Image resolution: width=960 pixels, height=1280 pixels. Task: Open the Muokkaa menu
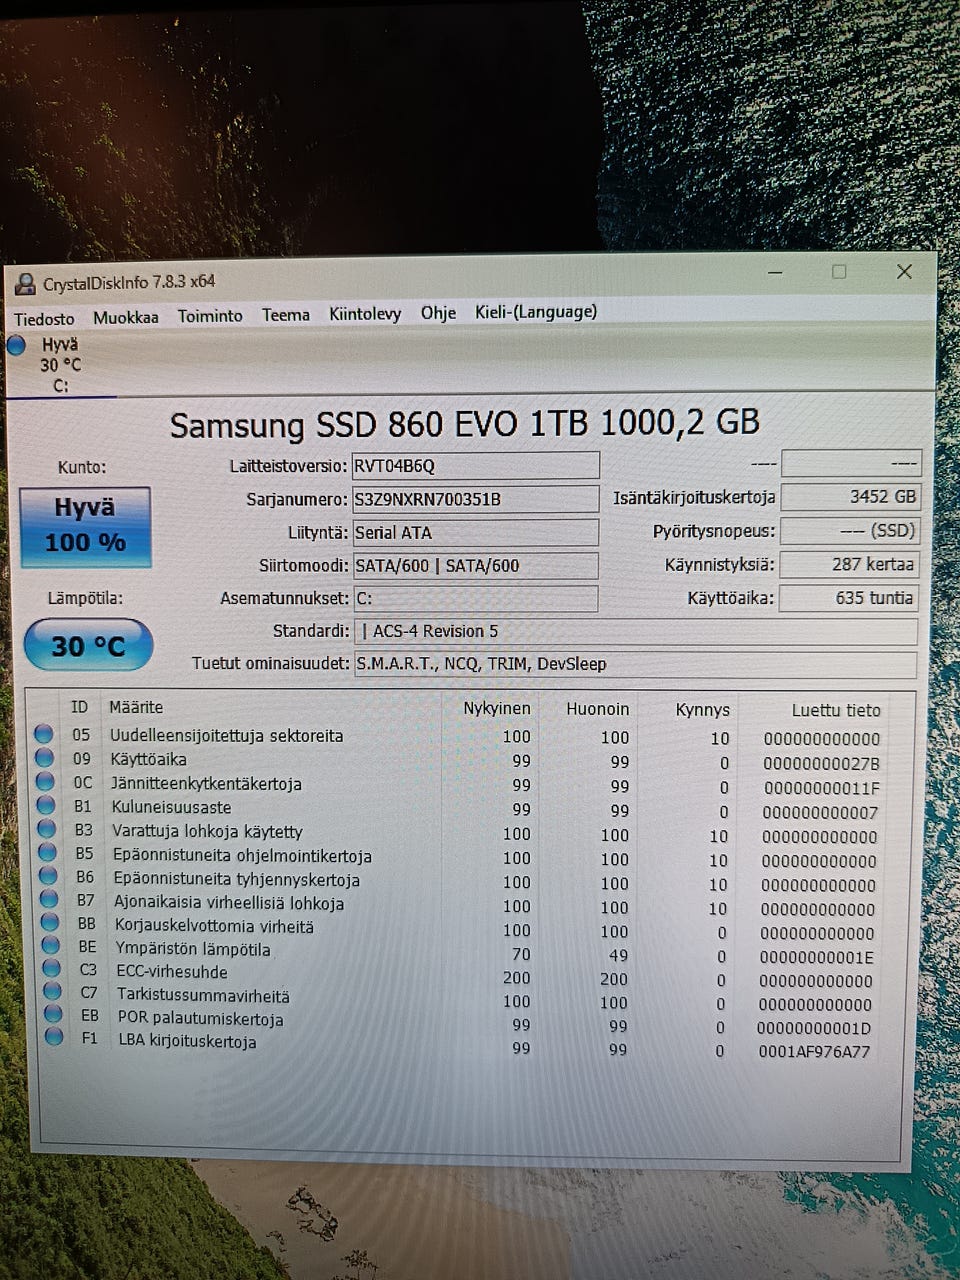point(126,317)
